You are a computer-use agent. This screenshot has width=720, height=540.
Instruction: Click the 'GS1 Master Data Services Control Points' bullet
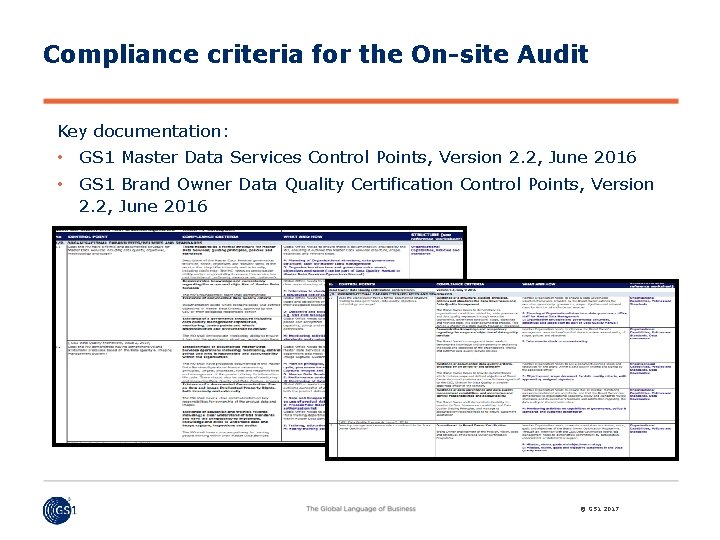point(357,158)
